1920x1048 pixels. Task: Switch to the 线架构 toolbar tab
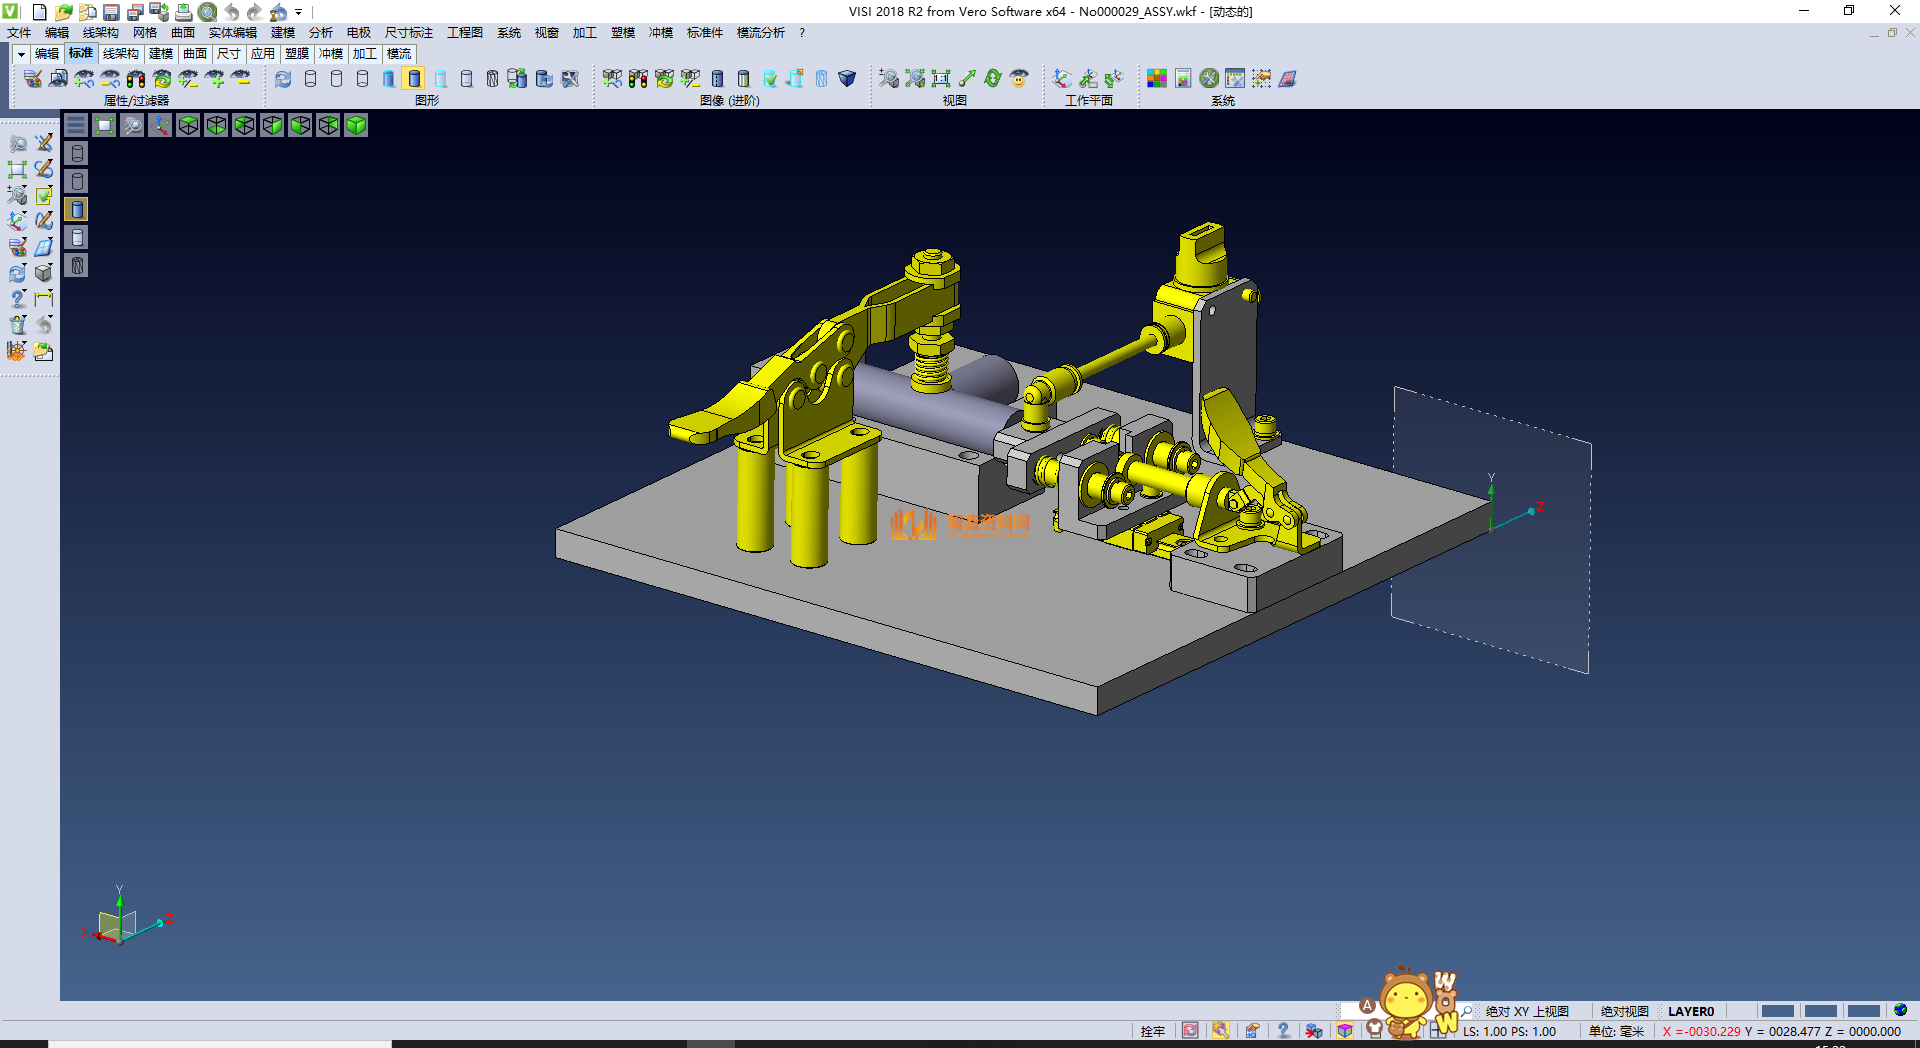pyautogui.click(x=120, y=54)
